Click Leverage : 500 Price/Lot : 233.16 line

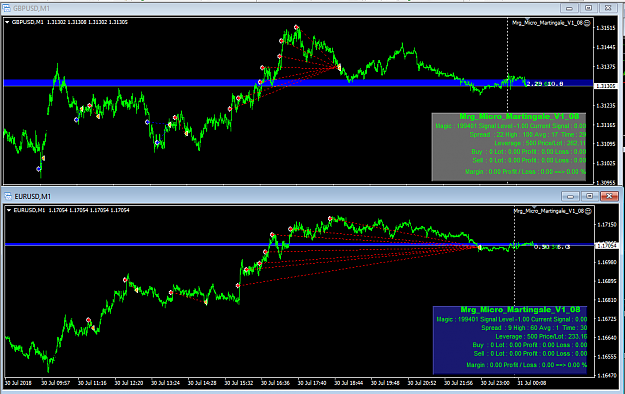(x=541, y=337)
